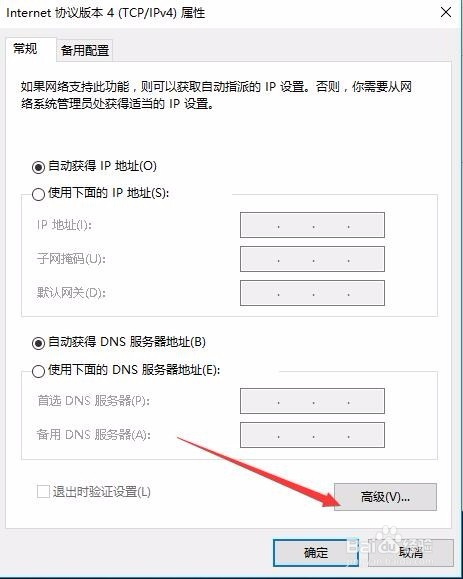Confirm with the 确定 button
This screenshot has height=579, width=463.
316,553
